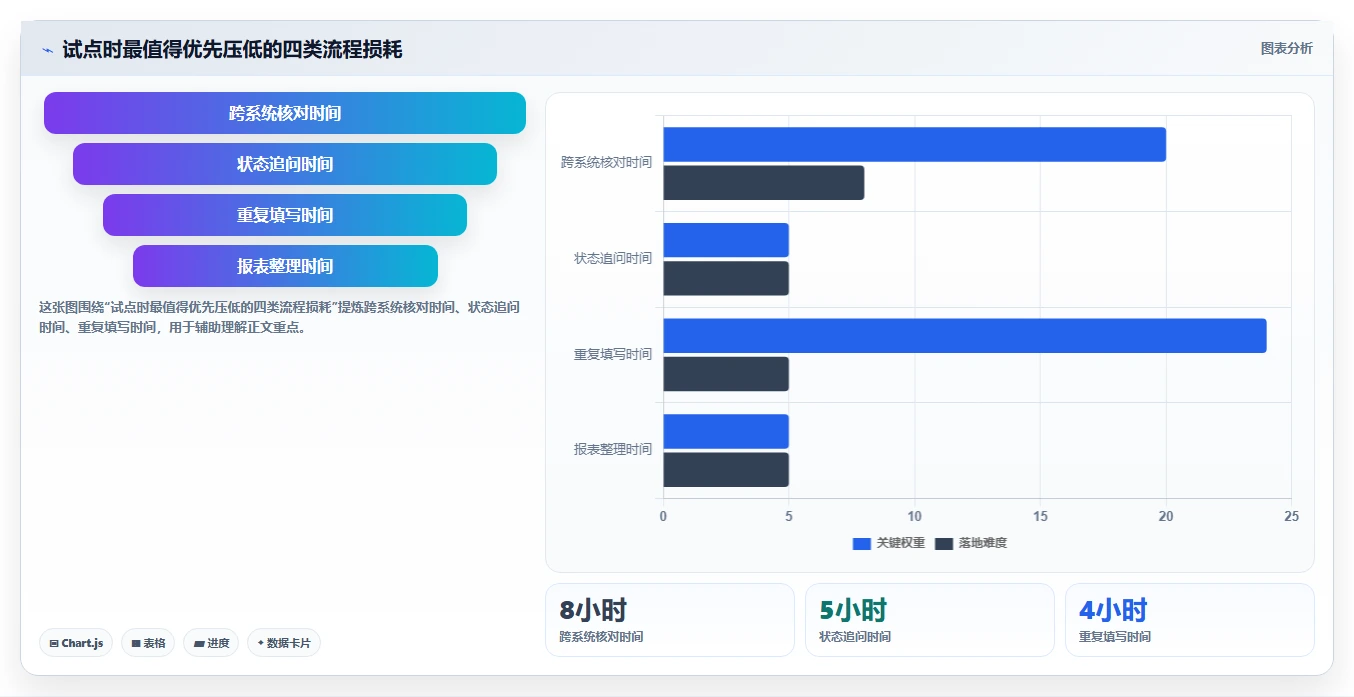
Task: Toggle the 关键权重 legend entry
Action: tap(889, 543)
